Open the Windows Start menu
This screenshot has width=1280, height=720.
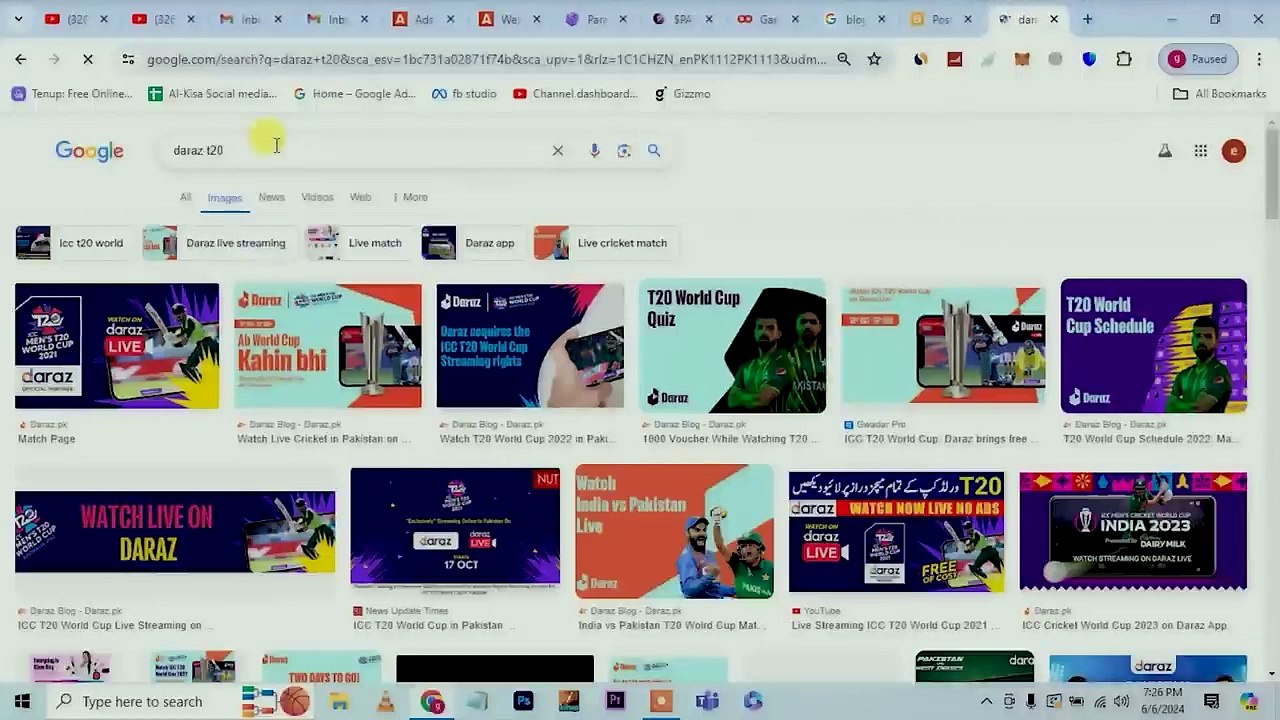pos(22,701)
